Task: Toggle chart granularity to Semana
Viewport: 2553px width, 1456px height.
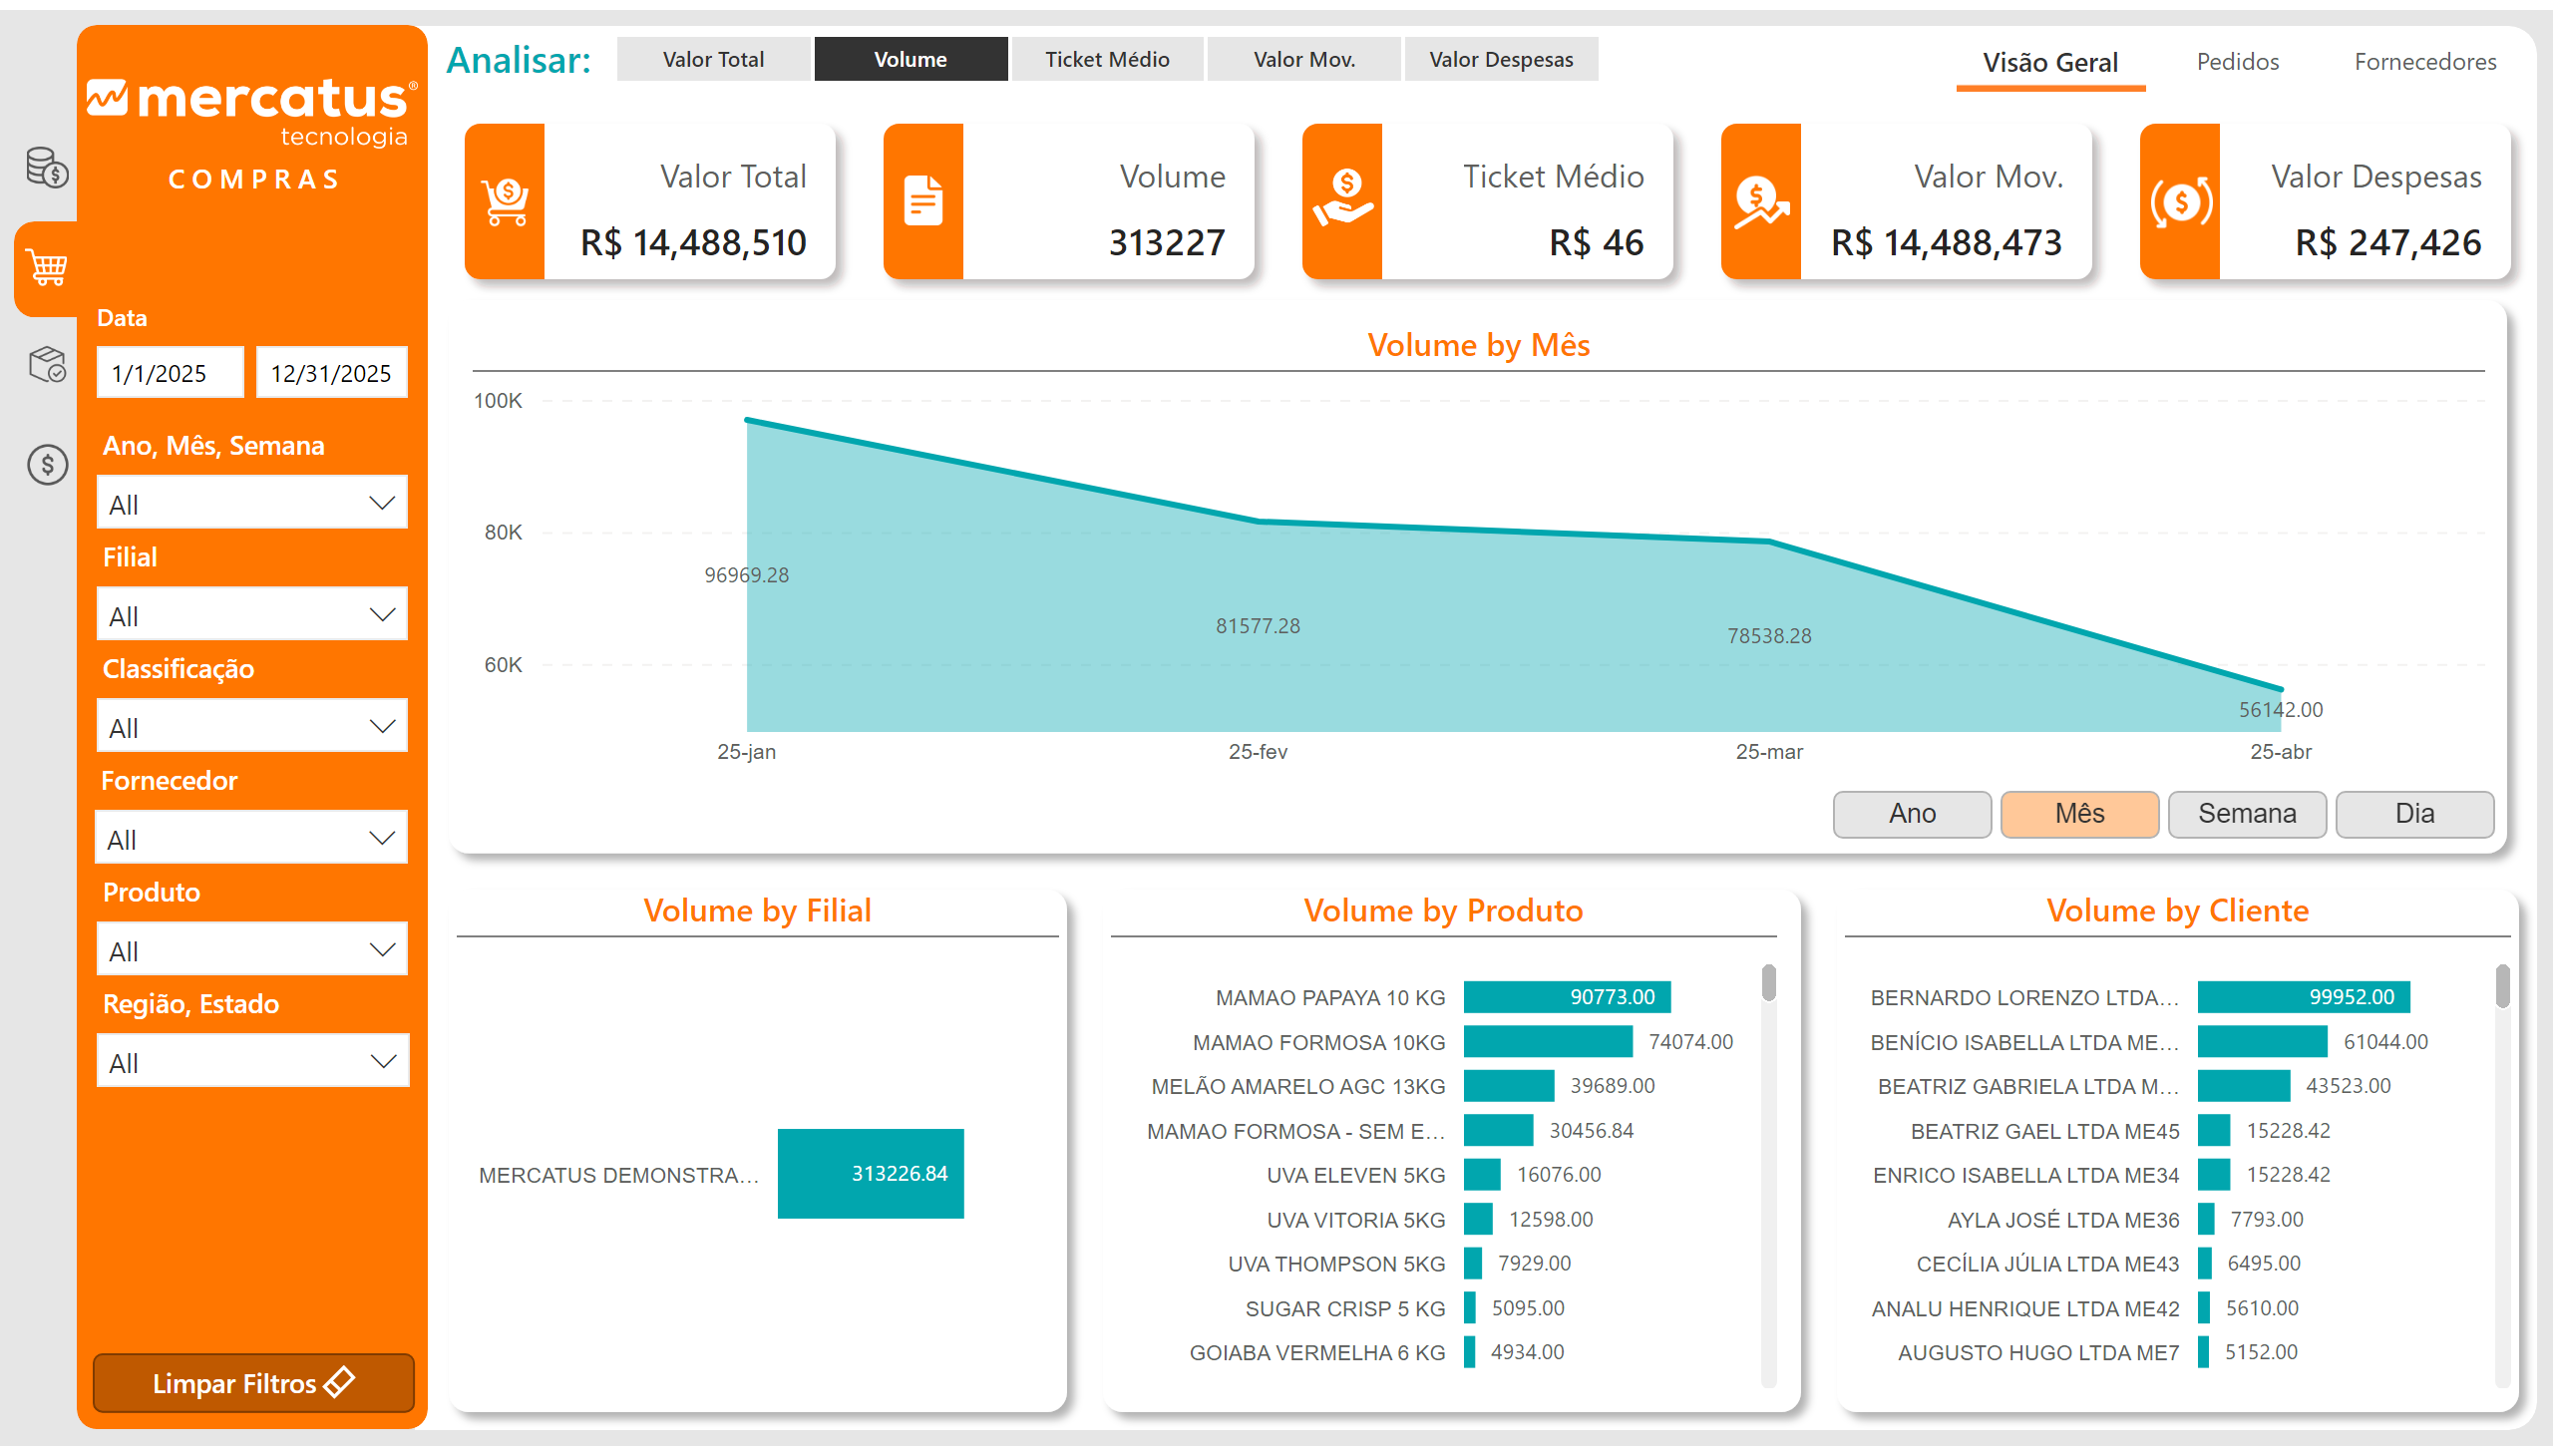Action: pos(2246,814)
